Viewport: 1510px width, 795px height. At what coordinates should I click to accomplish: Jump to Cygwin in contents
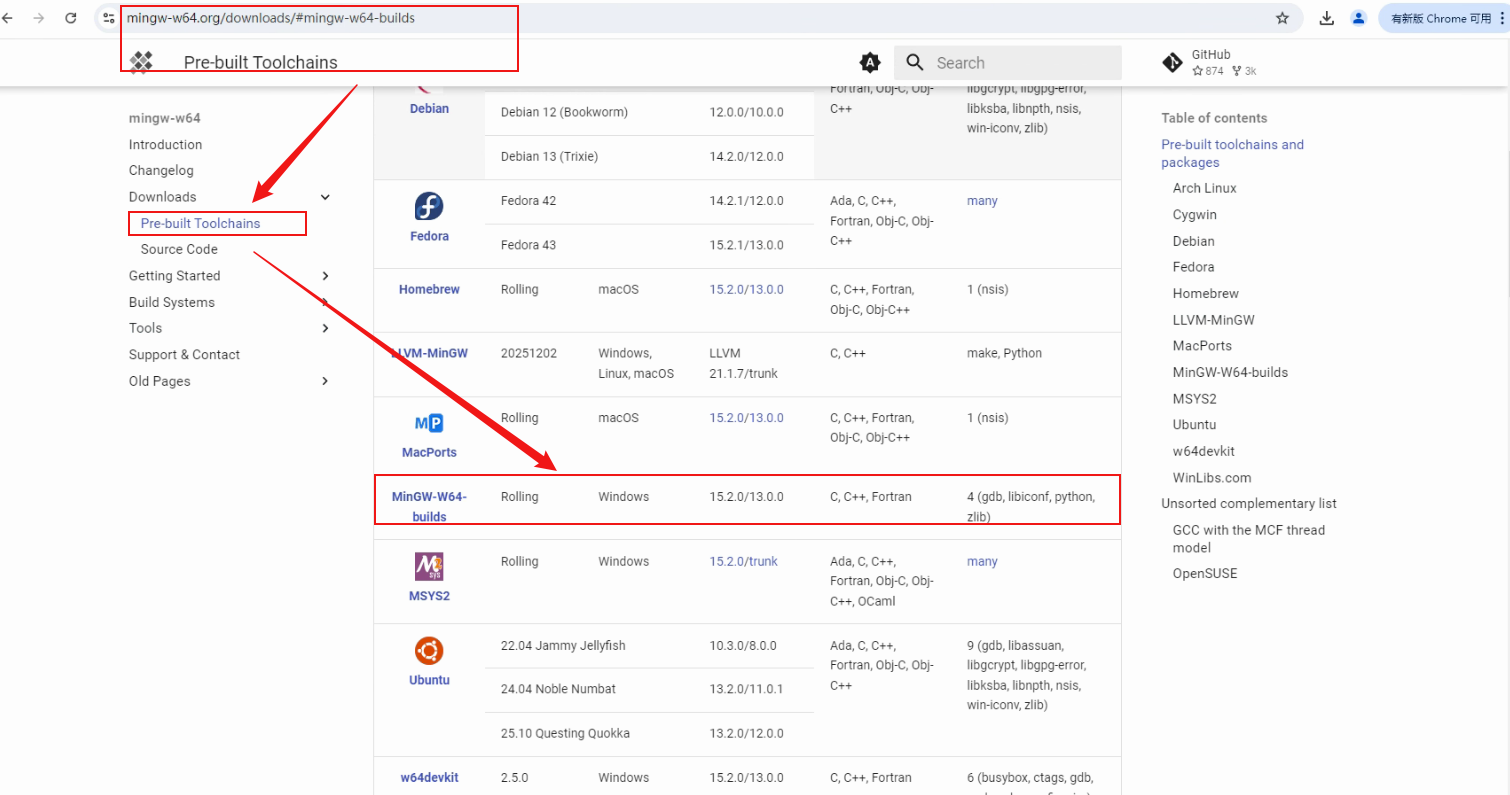(x=1194, y=215)
